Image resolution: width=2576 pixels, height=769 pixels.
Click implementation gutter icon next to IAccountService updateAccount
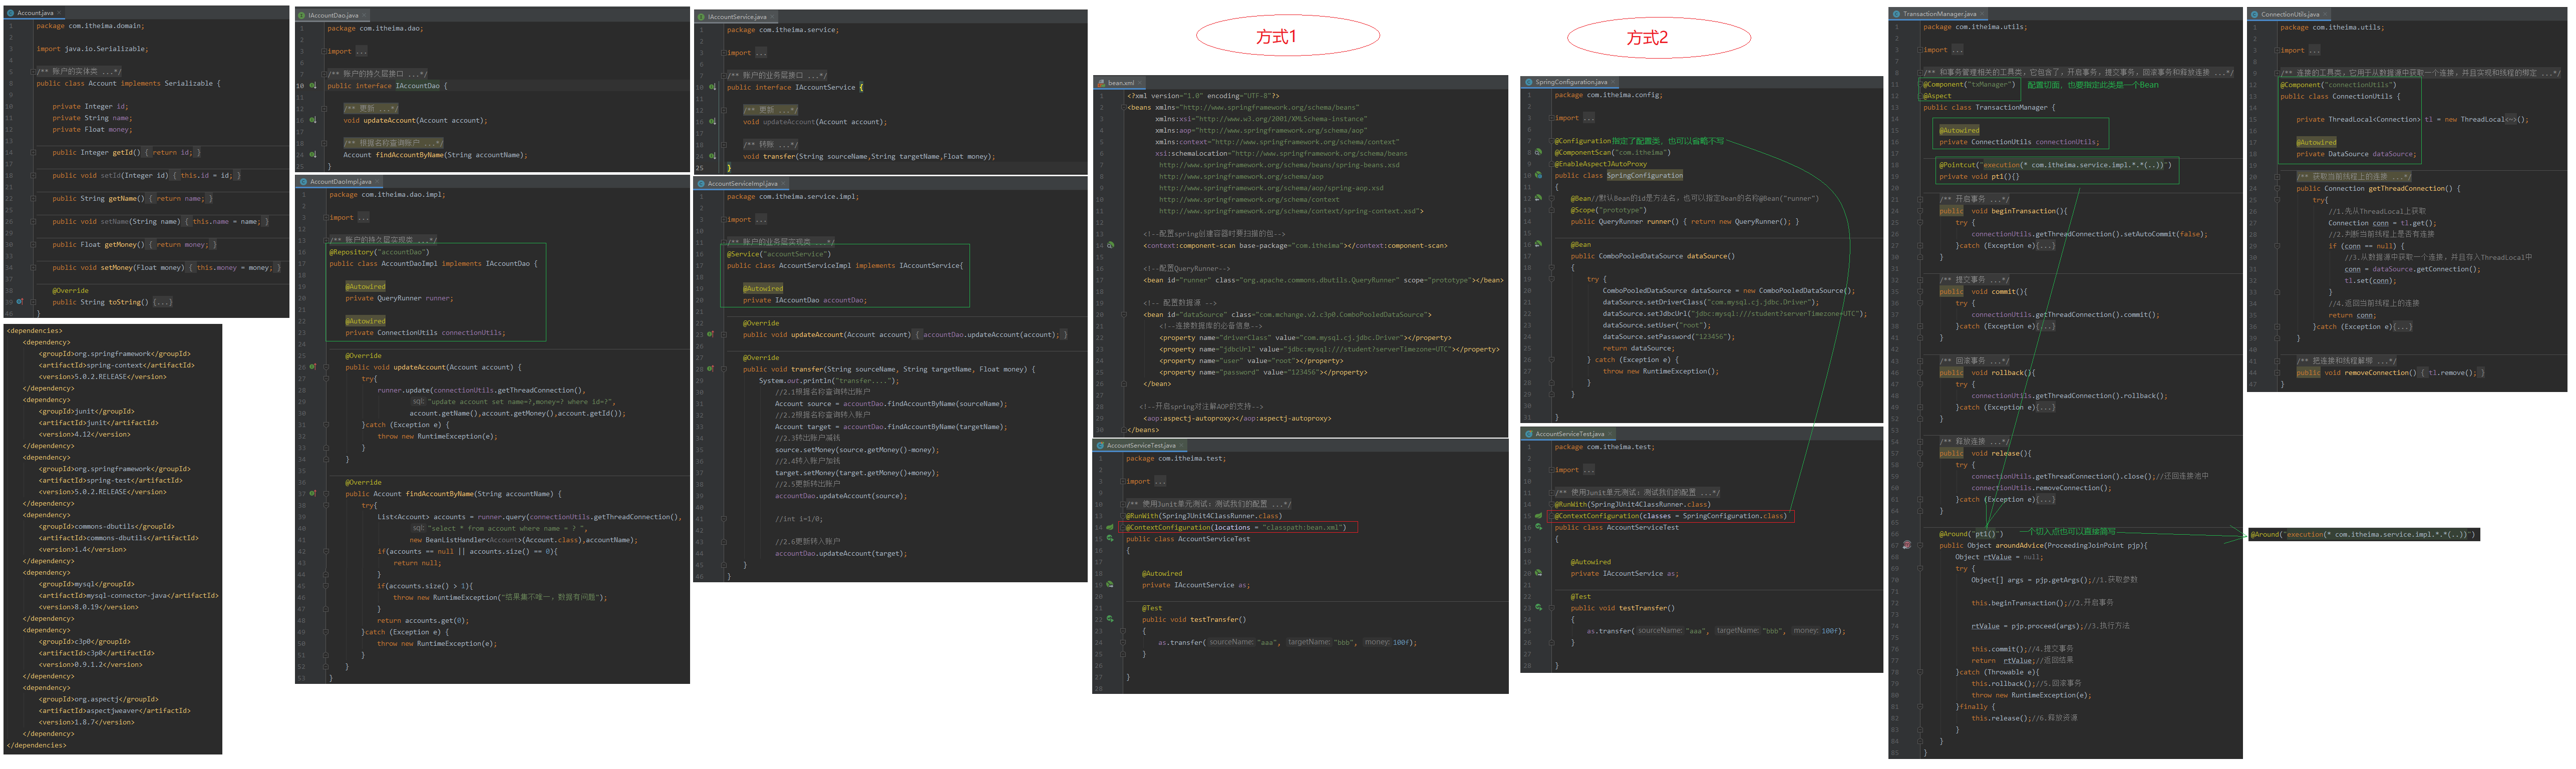coord(712,122)
